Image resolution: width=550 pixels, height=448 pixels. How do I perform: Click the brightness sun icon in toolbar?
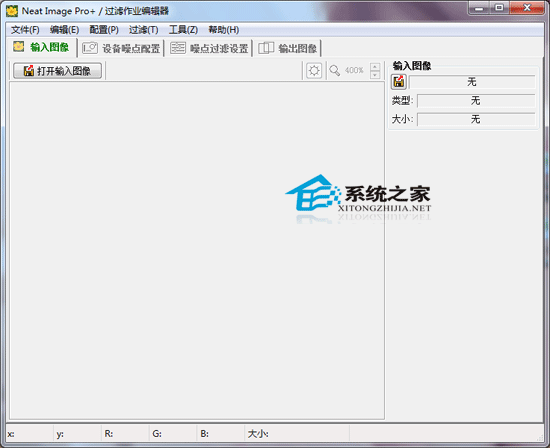314,71
